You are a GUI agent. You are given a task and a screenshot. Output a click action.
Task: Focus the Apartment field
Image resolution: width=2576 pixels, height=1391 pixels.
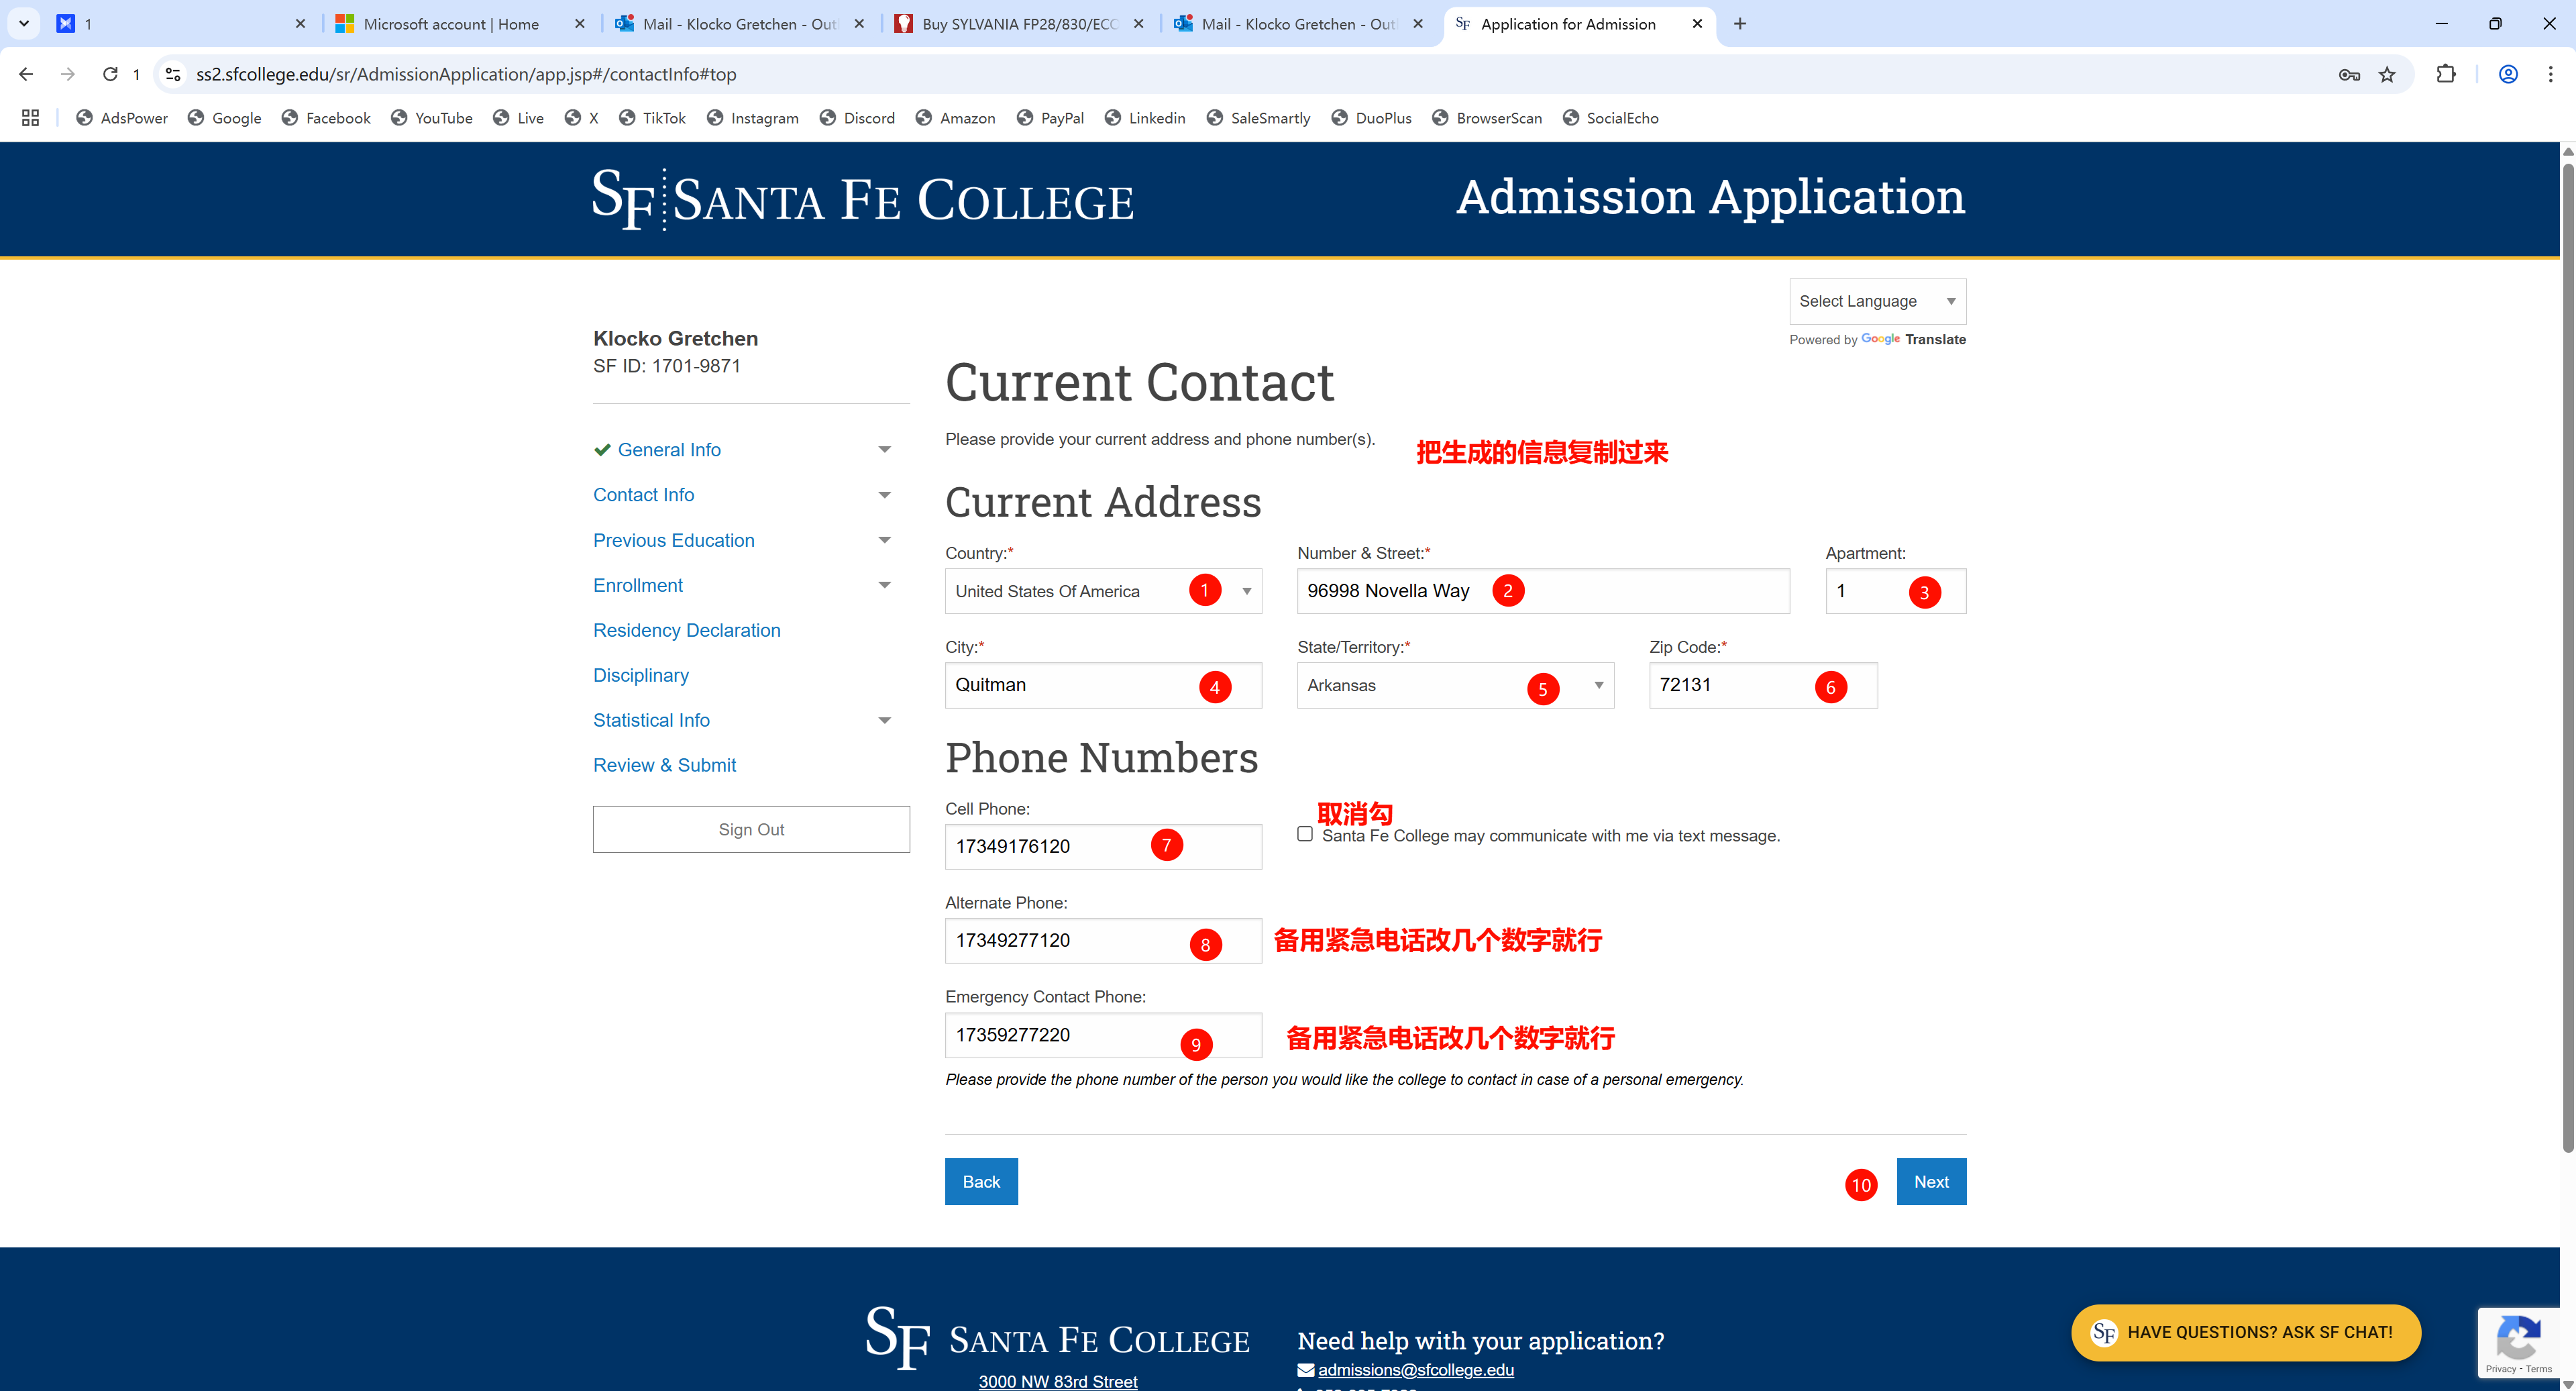[x=1895, y=591]
